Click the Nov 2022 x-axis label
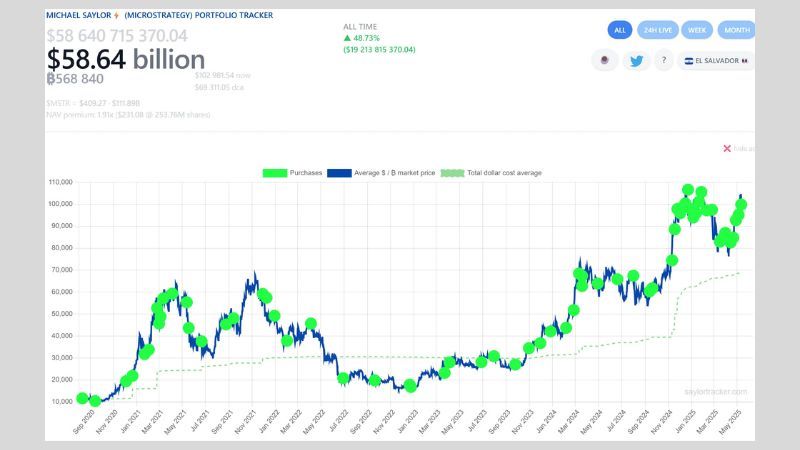The height and width of the screenshot is (450, 800). pyautogui.click(x=384, y=421)
